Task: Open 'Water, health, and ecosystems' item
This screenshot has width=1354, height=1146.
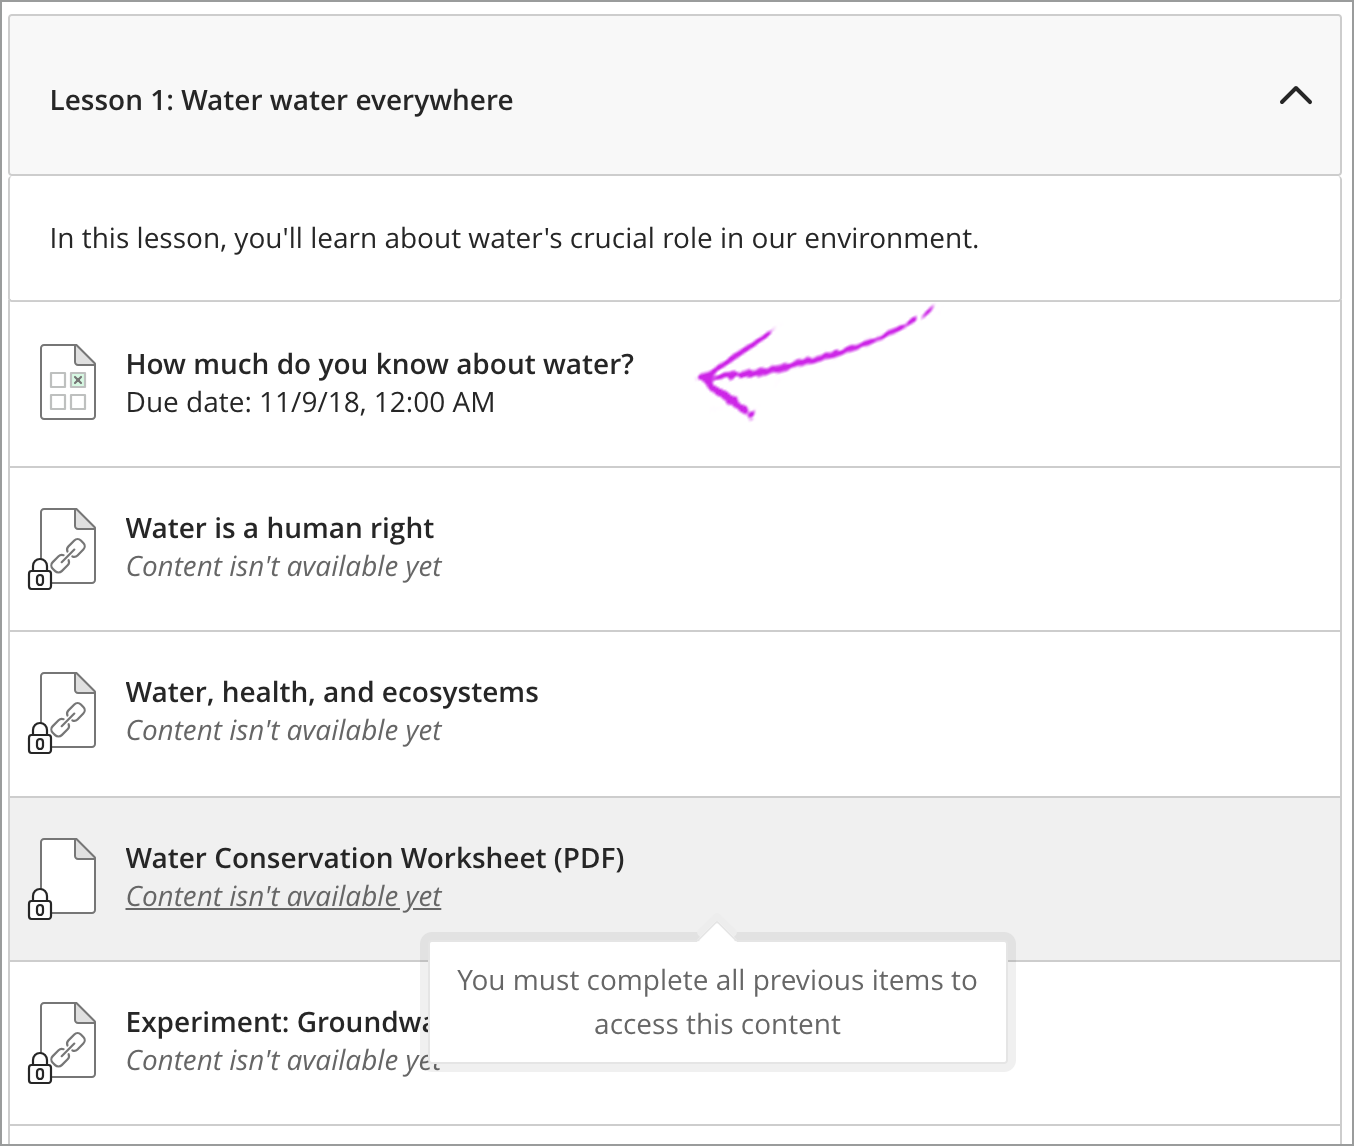Action: click(x=332, y=692)
